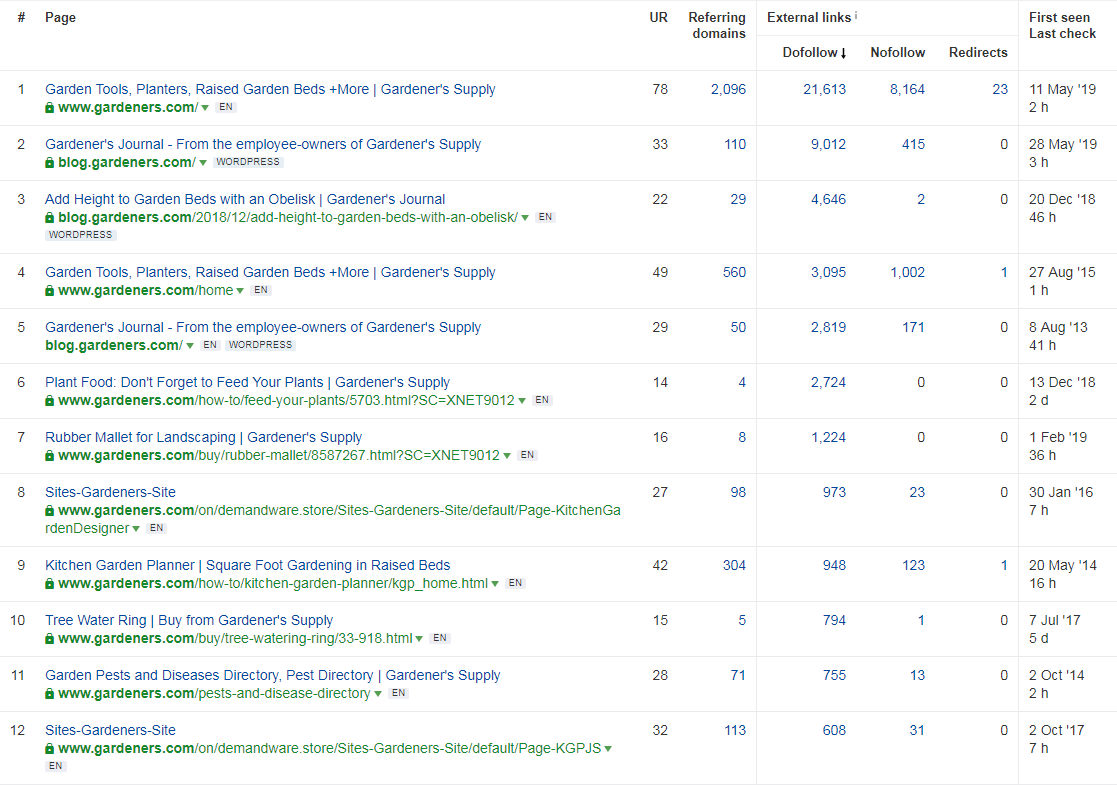Click referring domains value 113

click(x=734, y=730)
